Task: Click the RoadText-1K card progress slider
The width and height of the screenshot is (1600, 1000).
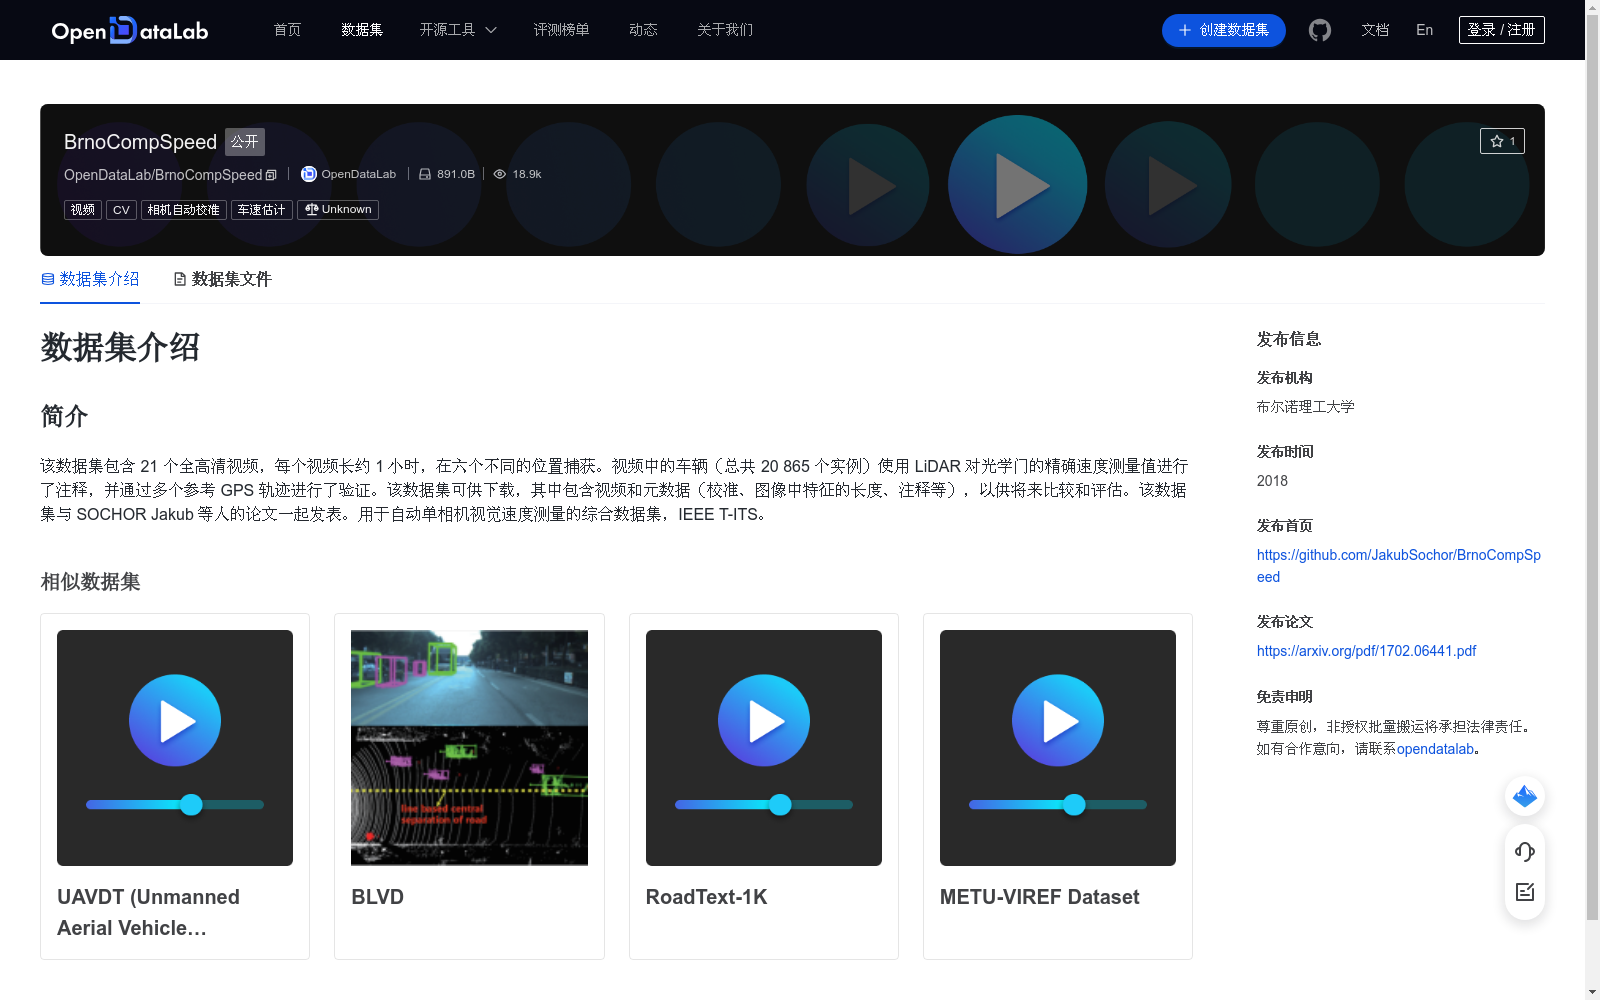Action: [x=764, y=804]
